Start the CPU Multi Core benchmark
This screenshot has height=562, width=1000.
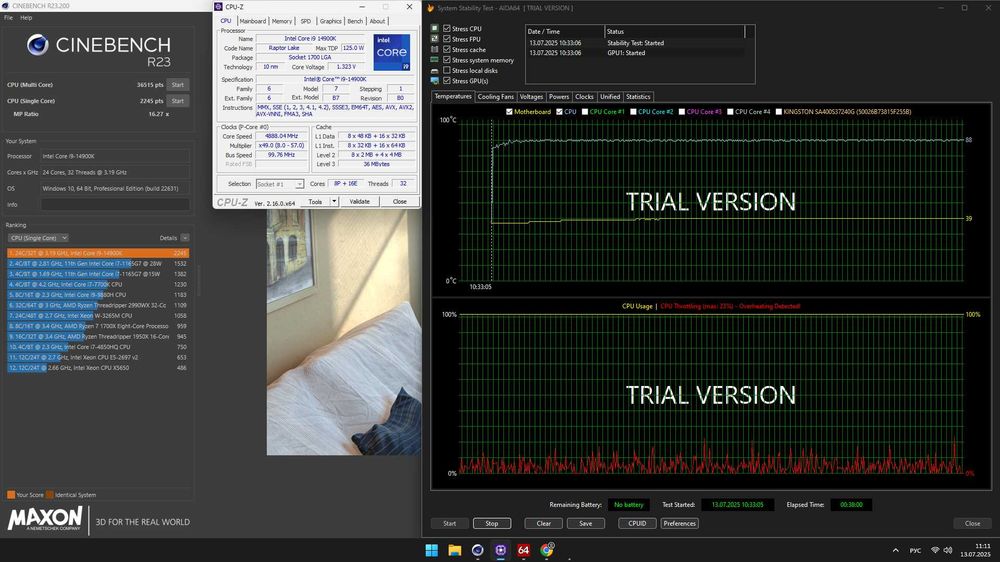click(x=177, y=85)
